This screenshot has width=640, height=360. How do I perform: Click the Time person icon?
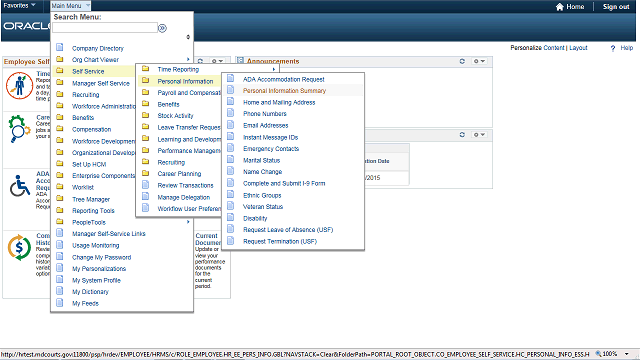point(19,86)
